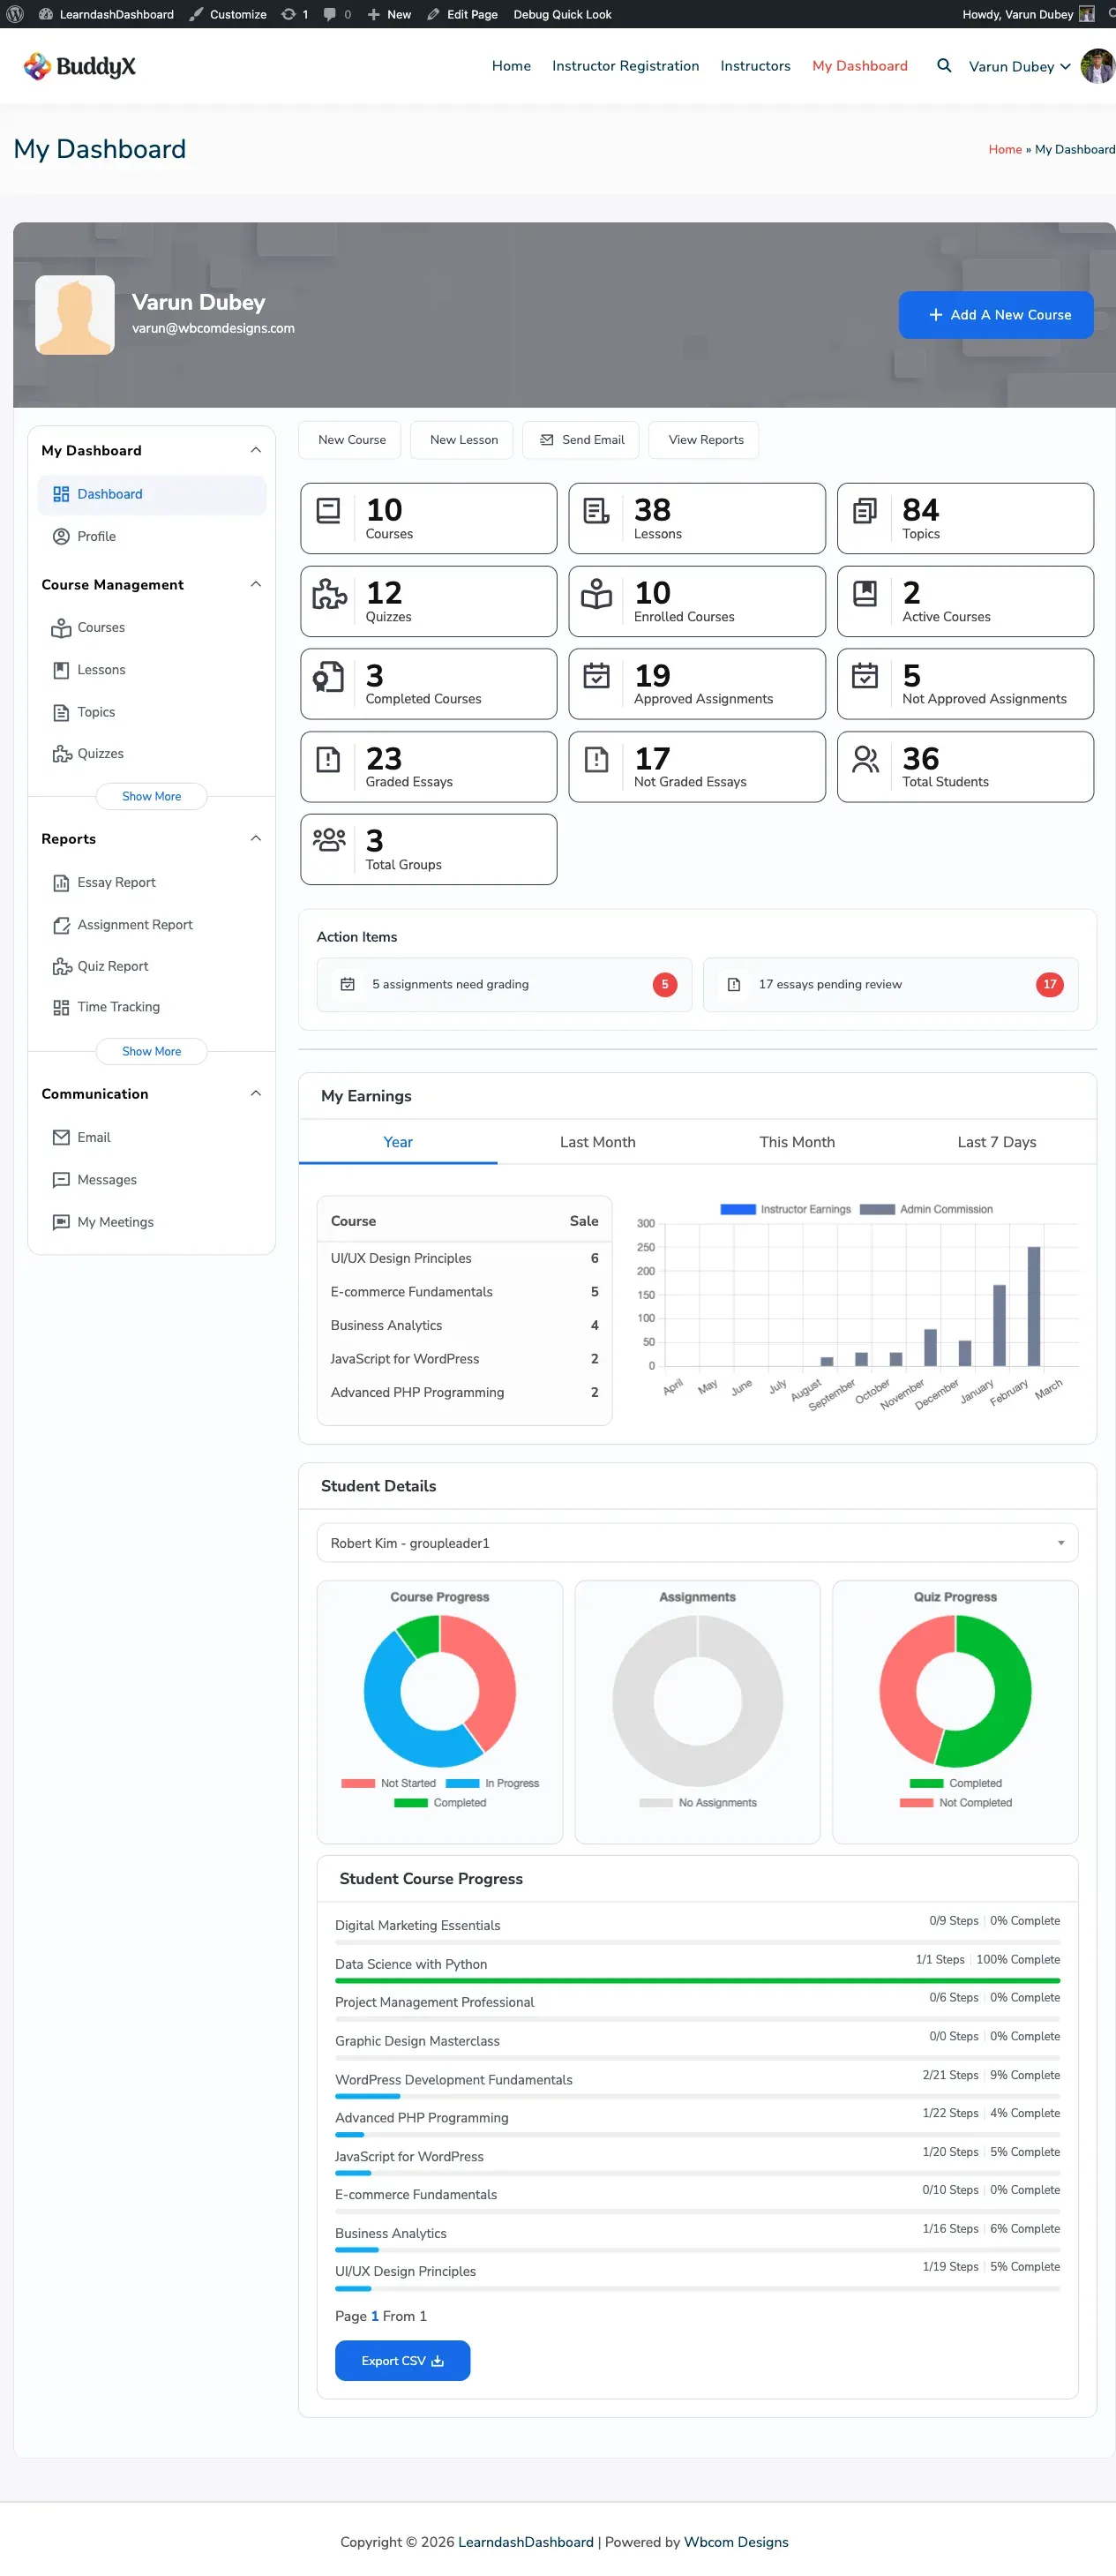Open the Instructor Registration nav item

(x=625, y=66)
